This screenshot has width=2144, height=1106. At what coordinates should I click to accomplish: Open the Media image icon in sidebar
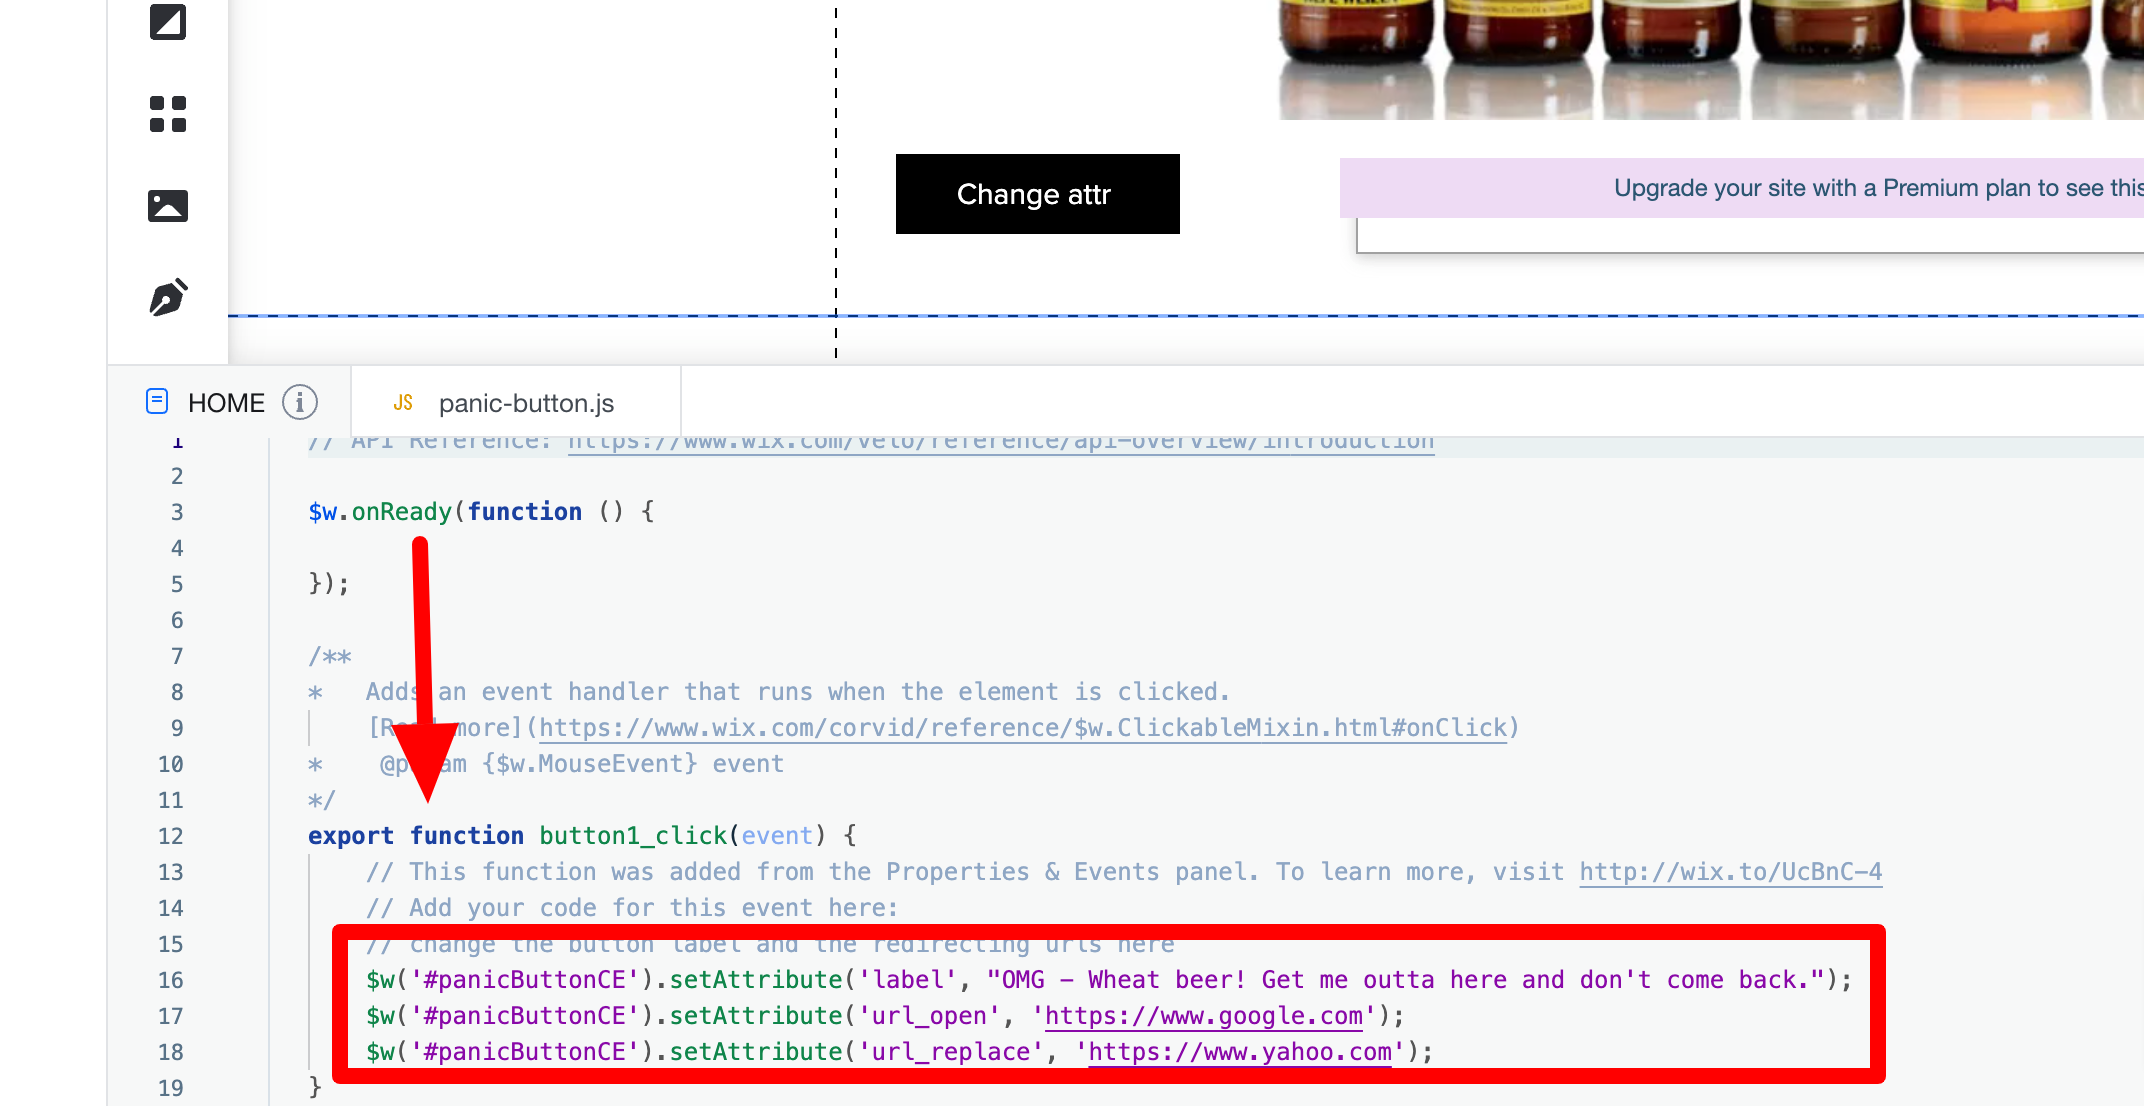(x=168, y=206)
